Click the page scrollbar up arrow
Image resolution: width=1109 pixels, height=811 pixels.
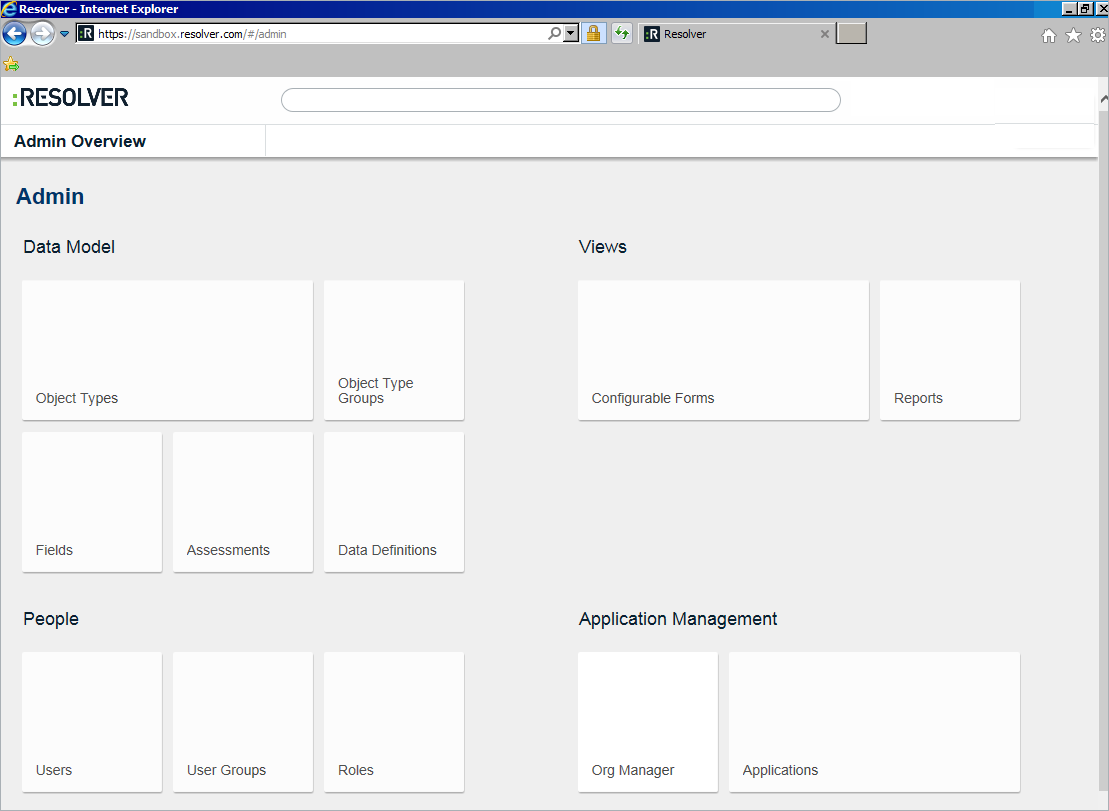coord(1103,100)
